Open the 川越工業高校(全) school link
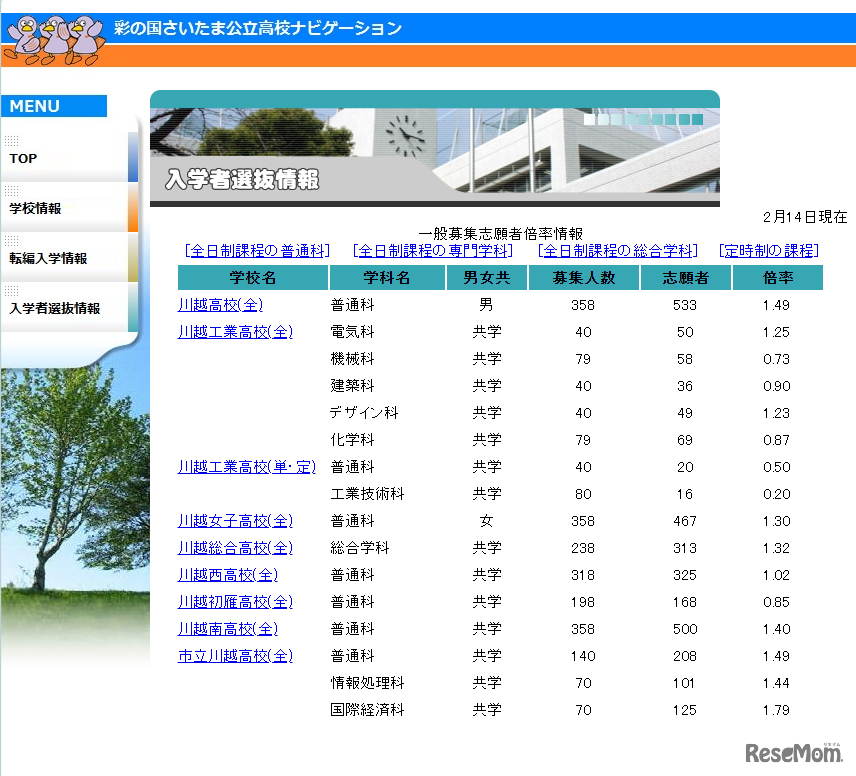 235,332
